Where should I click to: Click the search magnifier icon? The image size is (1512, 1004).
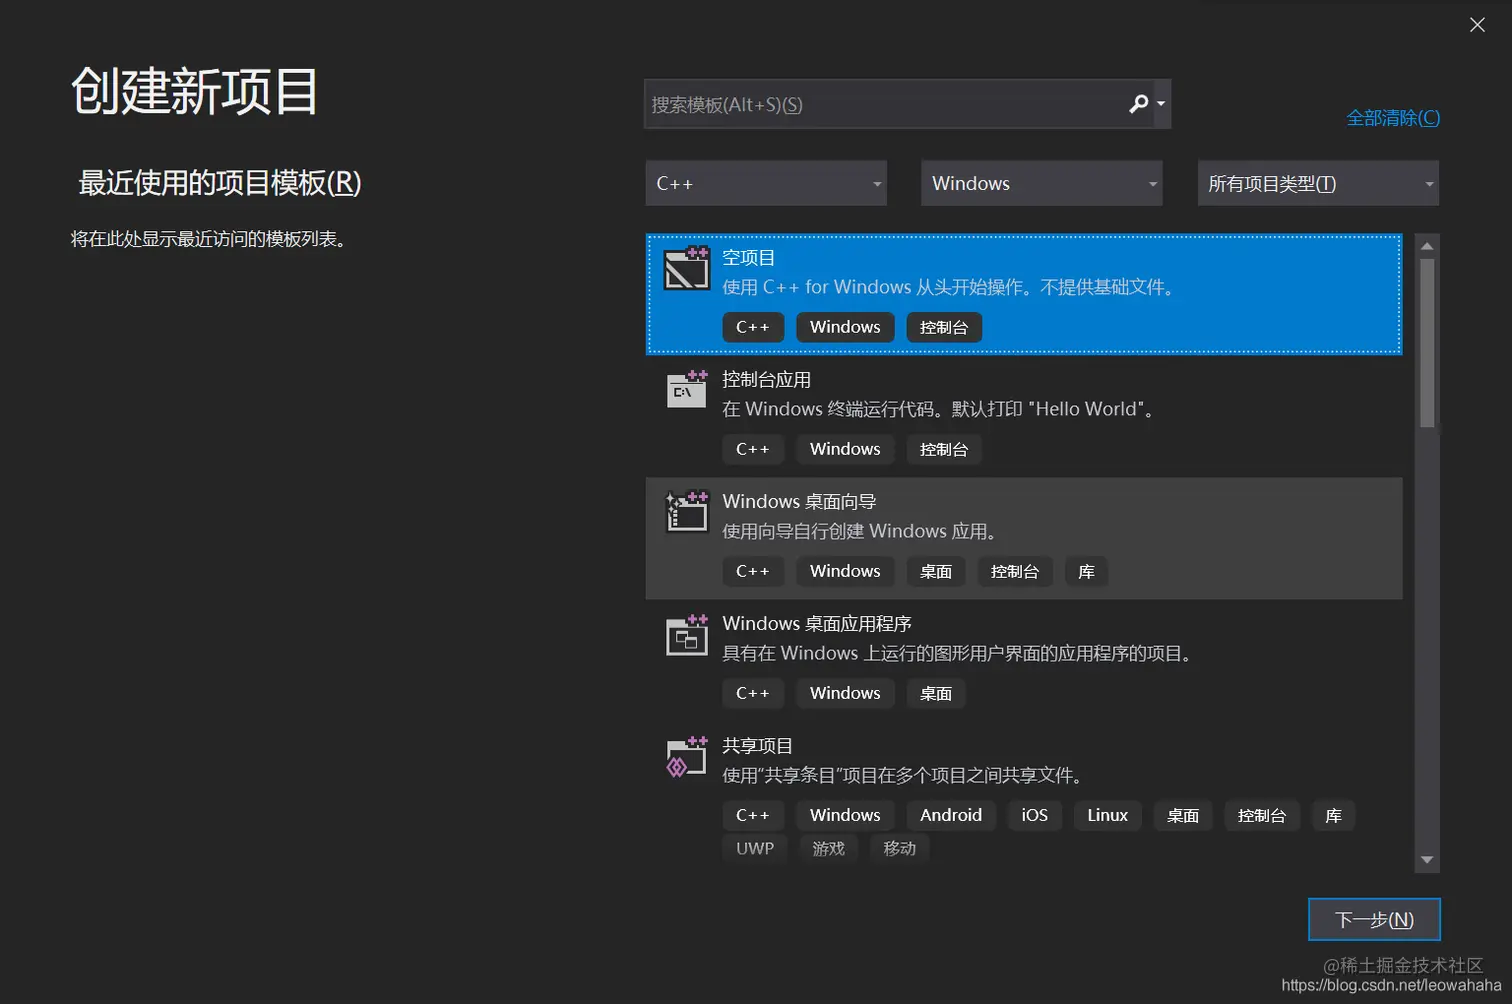[x=1138, y=103]
